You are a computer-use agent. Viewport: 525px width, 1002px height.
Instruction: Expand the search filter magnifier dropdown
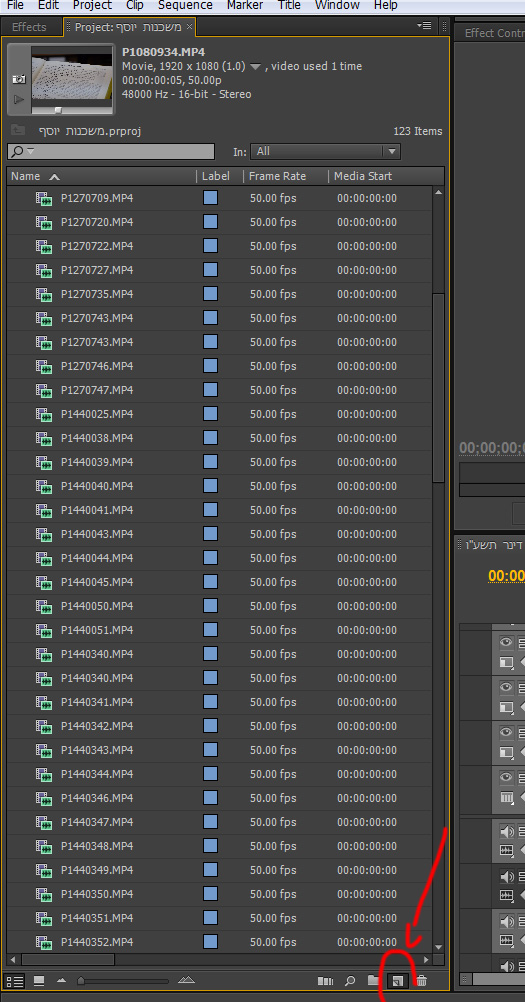point(22,151)
